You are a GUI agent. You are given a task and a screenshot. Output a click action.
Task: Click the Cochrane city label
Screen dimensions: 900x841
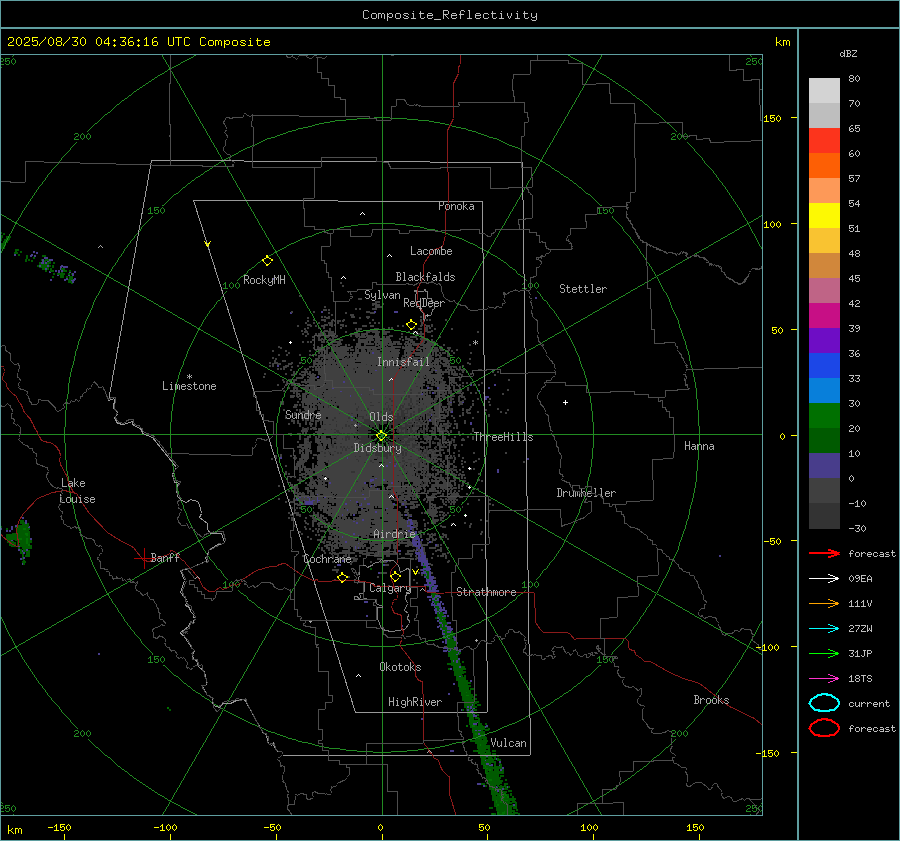(327, 559)
